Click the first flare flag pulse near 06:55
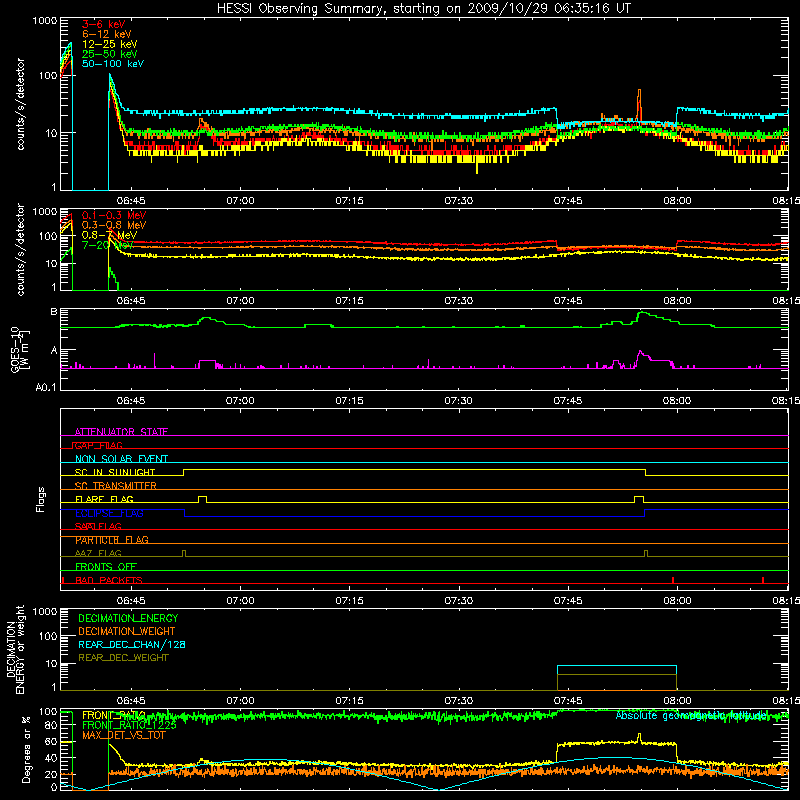The width and height of the screenshot is (800, 800). 203,499
